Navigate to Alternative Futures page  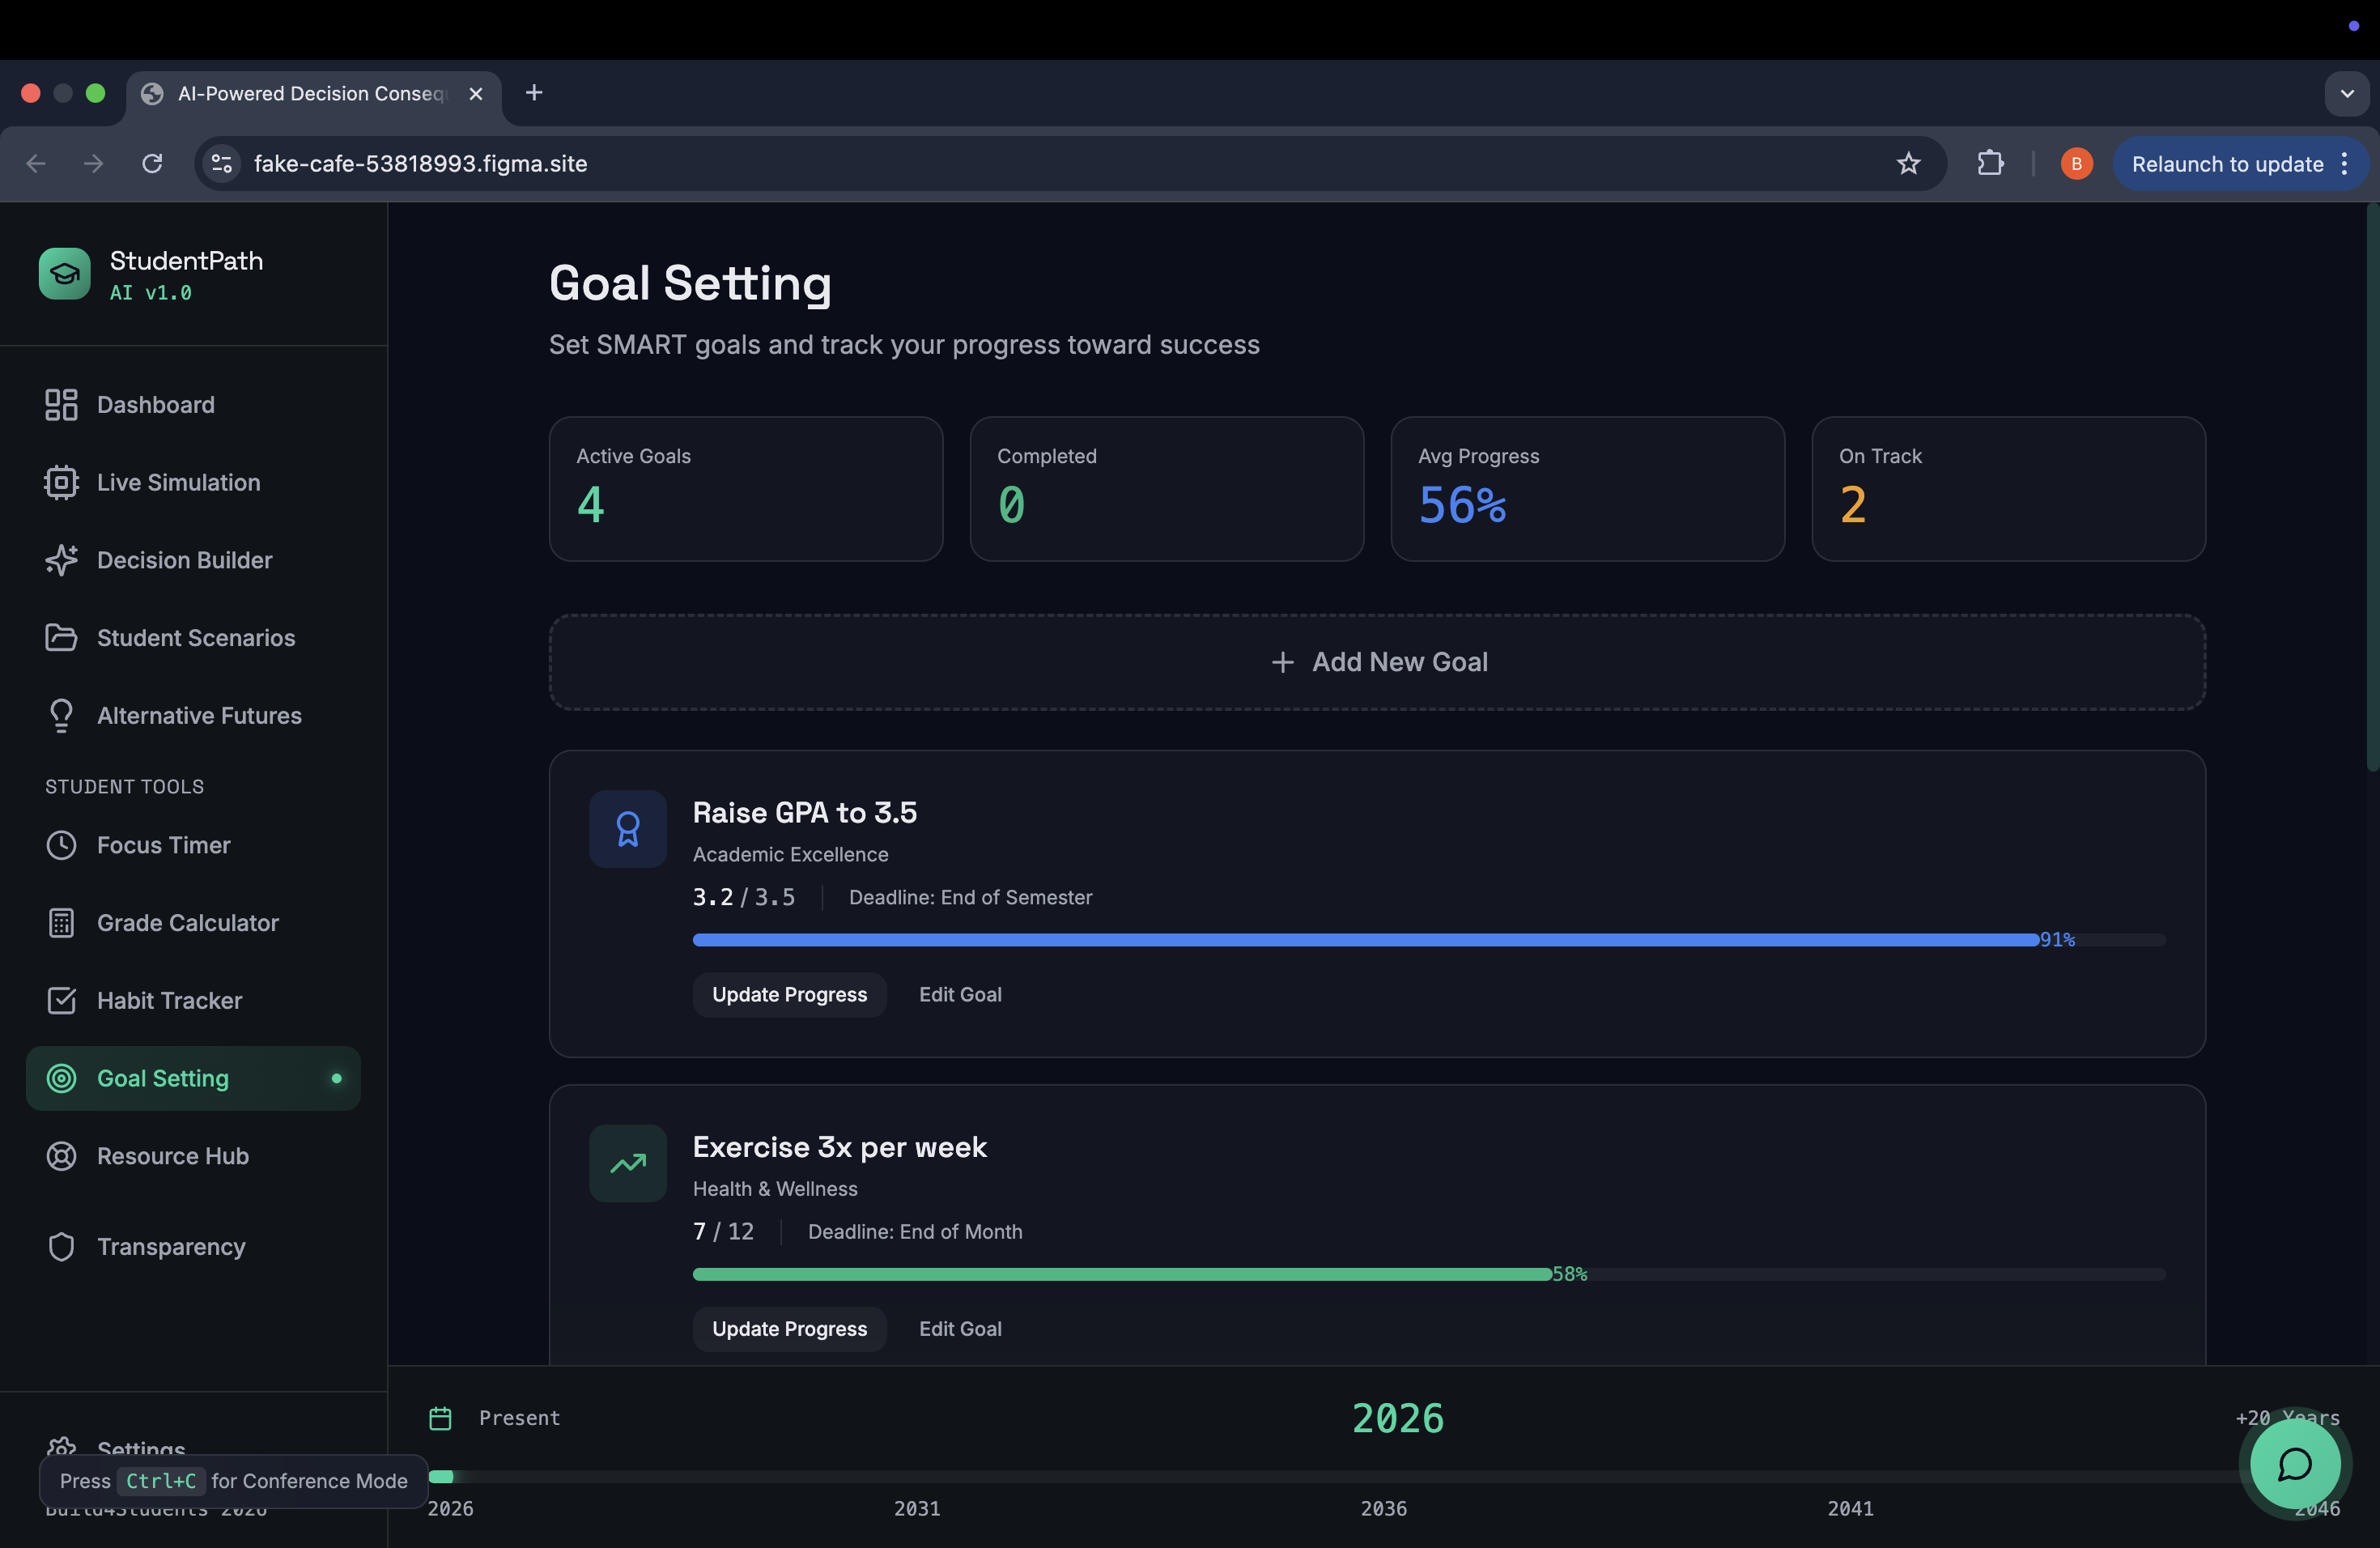point(199,715)
